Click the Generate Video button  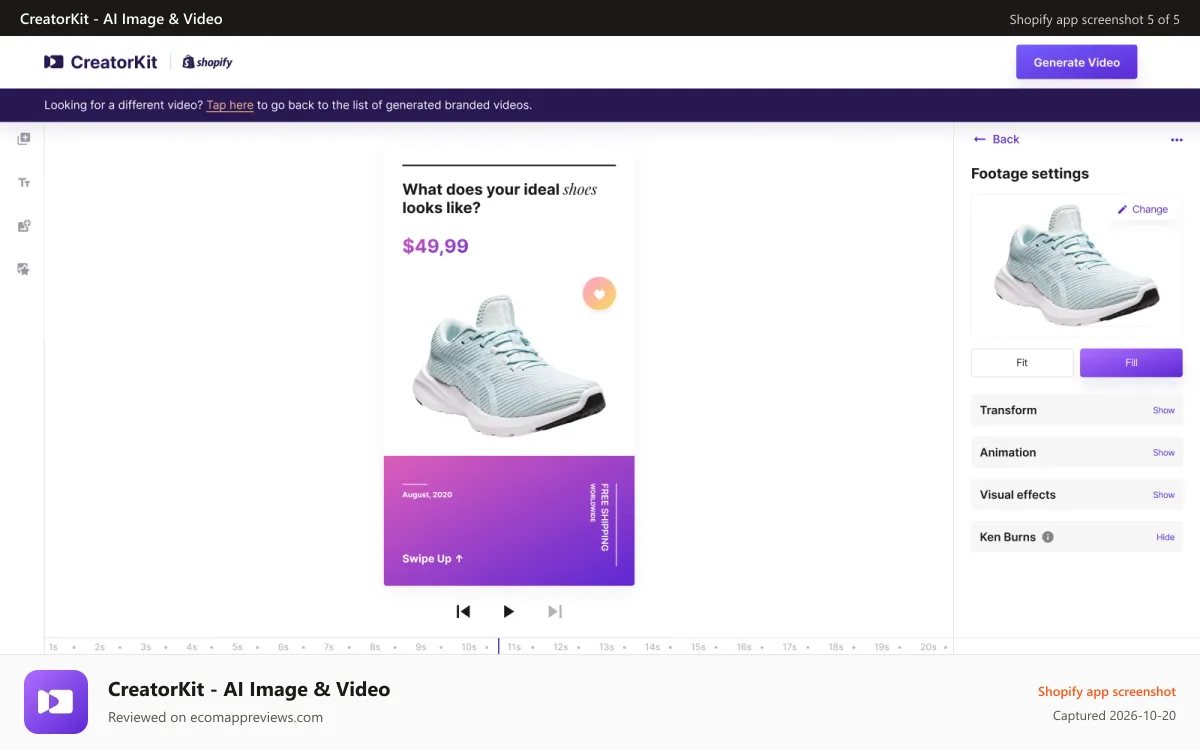[x=1077, y=62]
